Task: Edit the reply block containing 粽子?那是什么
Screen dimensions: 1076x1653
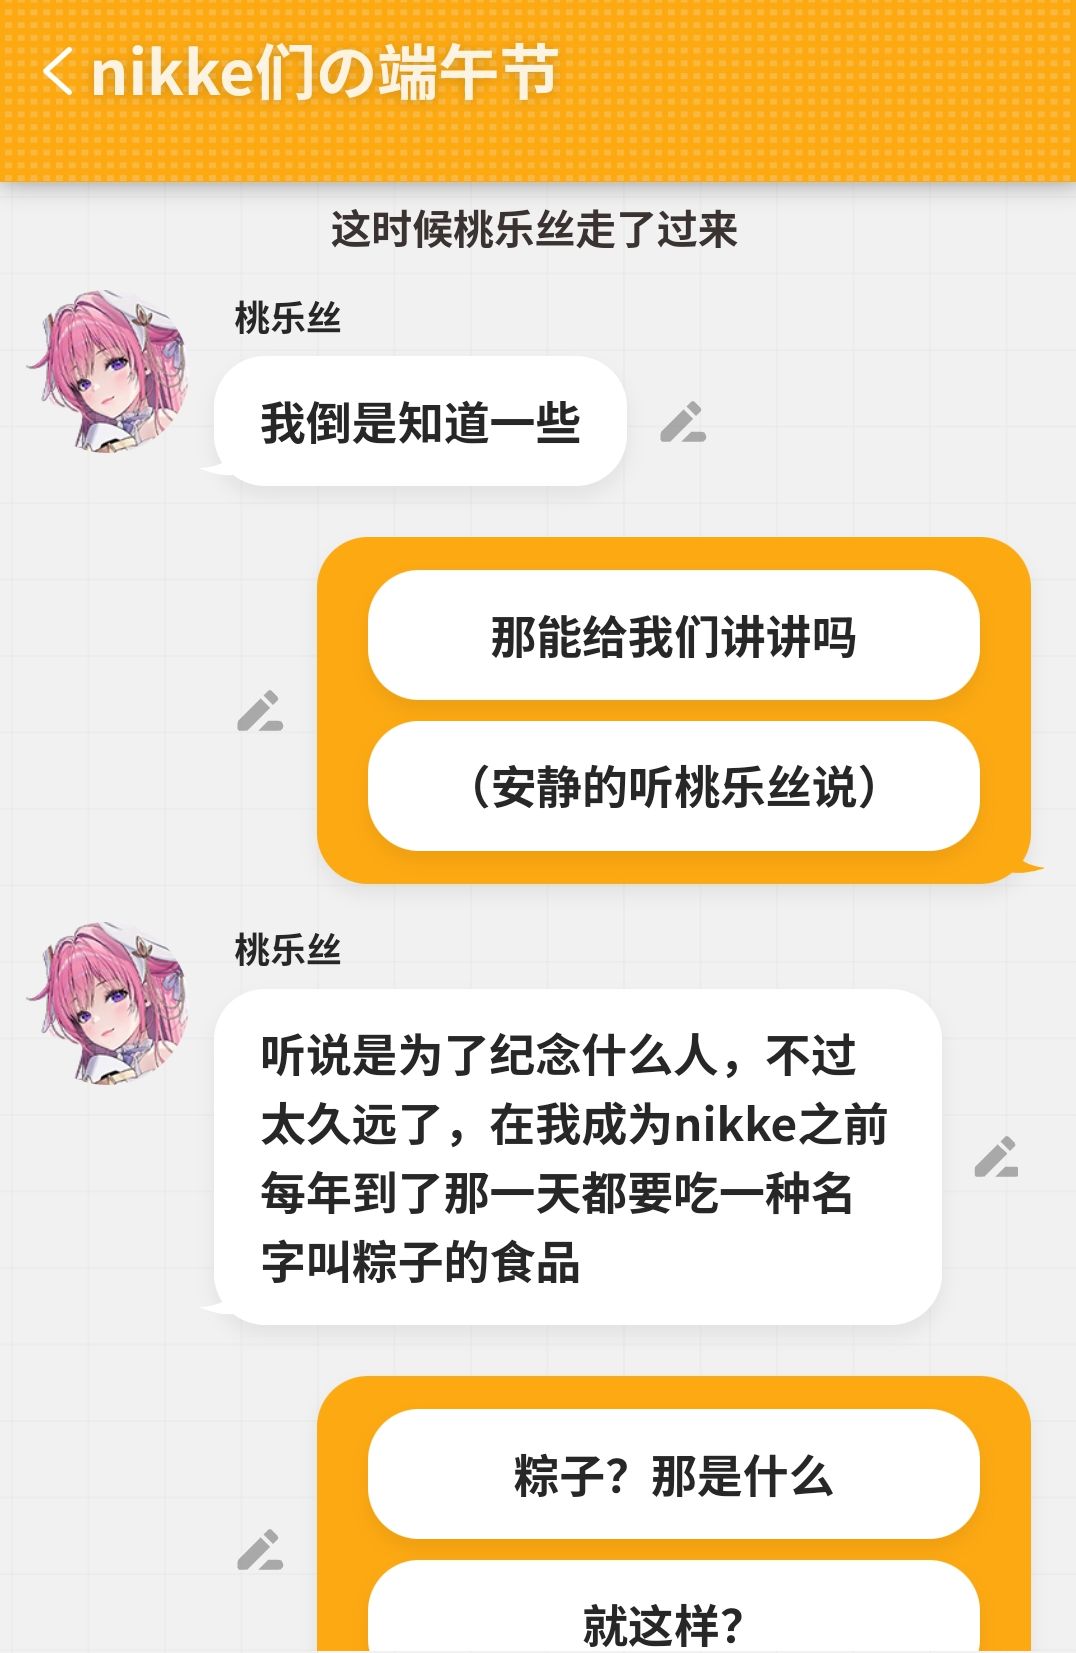Action: [x=260, y=1550]
